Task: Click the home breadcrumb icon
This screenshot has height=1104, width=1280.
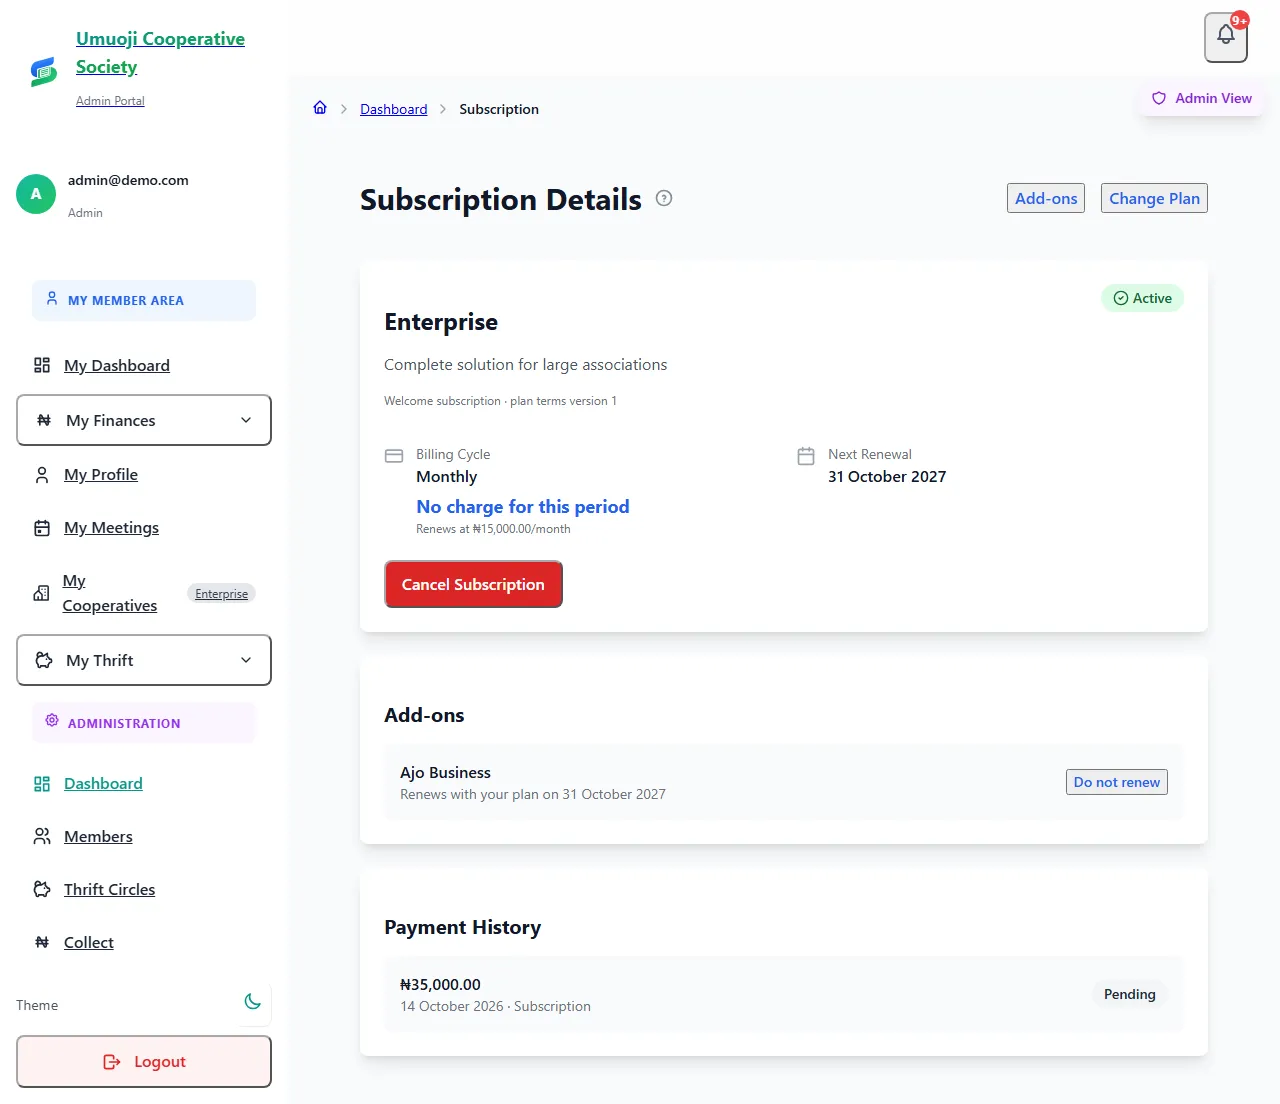Action: [x=320, y=108]
